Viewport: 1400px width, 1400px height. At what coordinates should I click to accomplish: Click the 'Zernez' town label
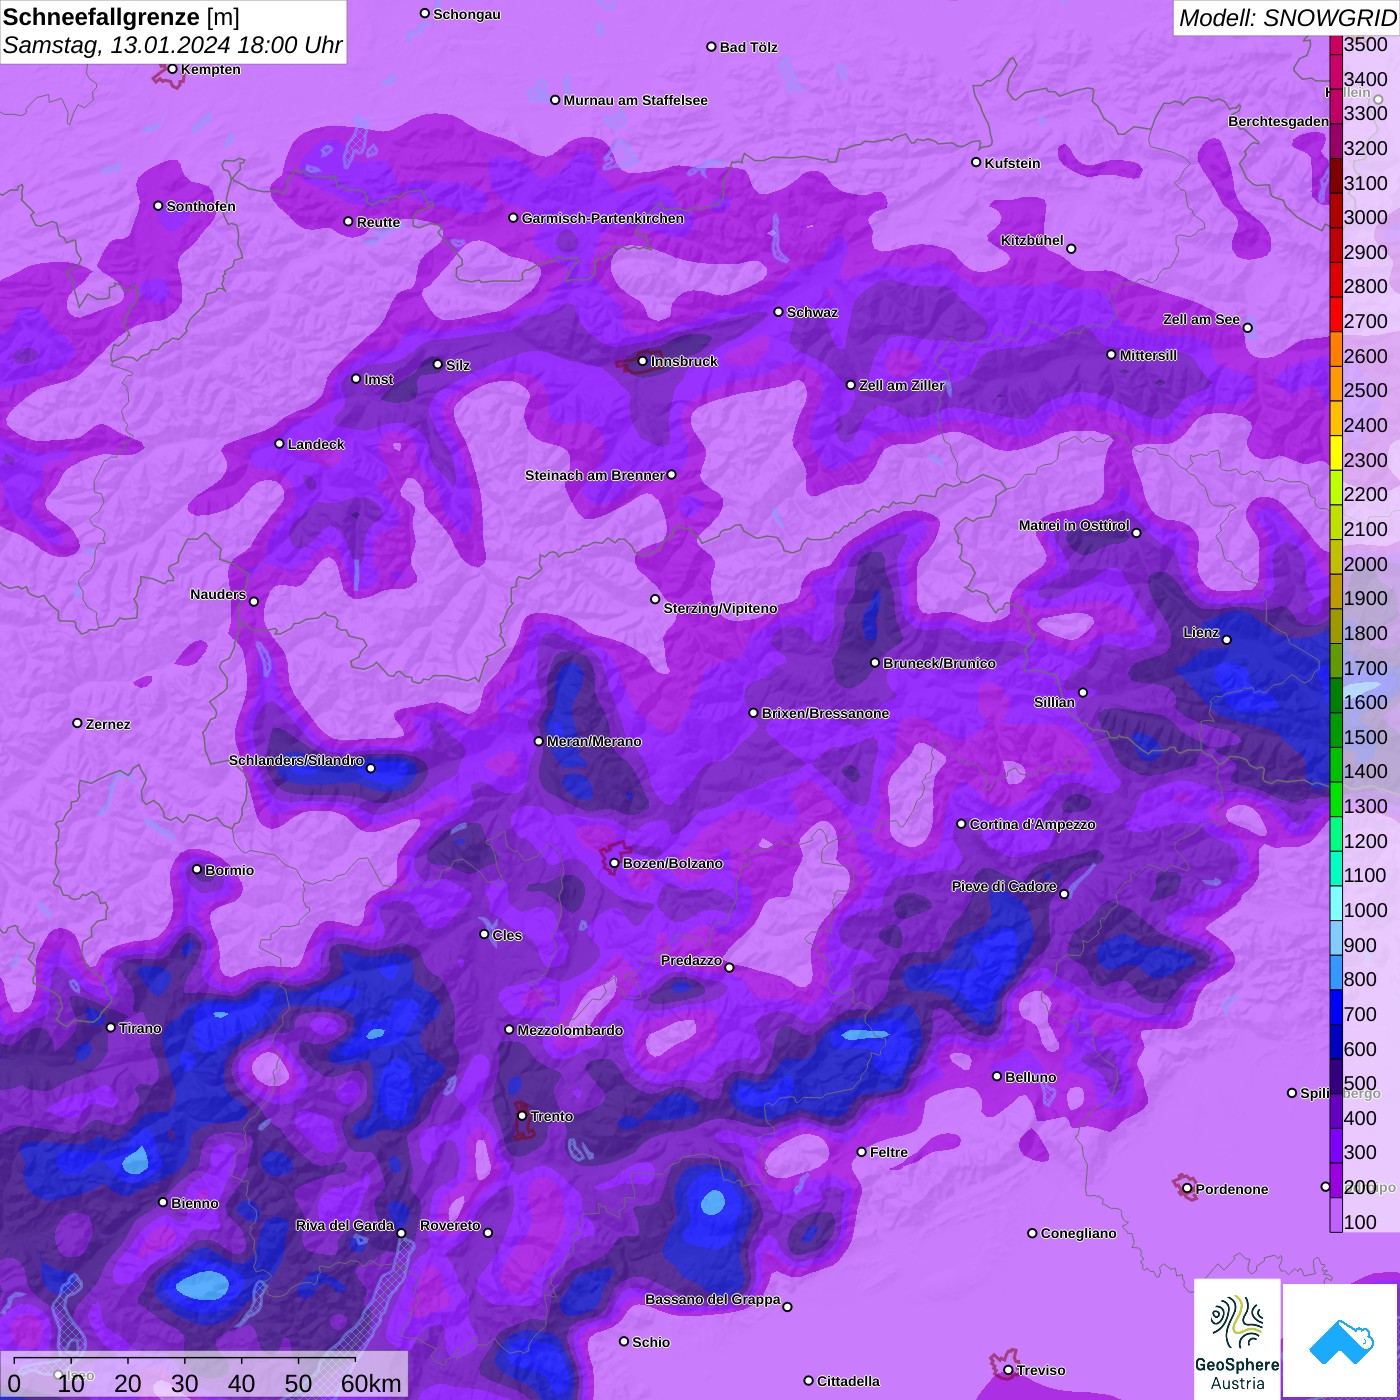pyautogui.click(x=108, y=724)
